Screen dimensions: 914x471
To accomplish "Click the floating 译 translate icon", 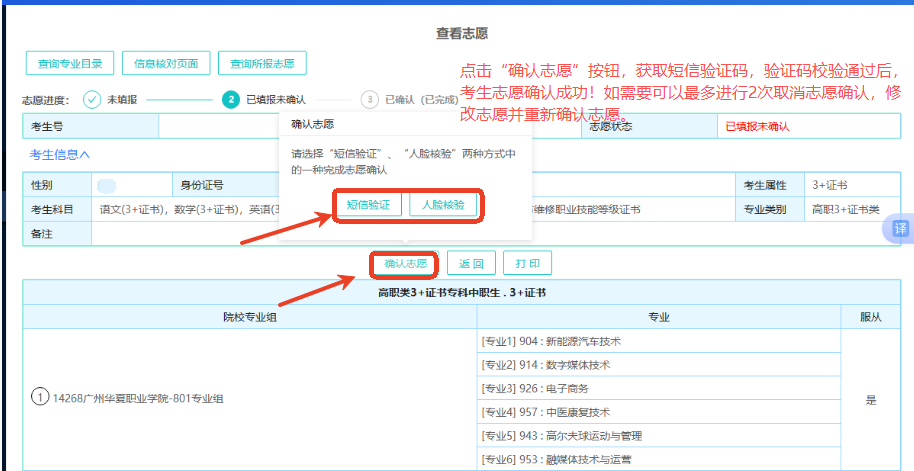I will tap(900, 229).
